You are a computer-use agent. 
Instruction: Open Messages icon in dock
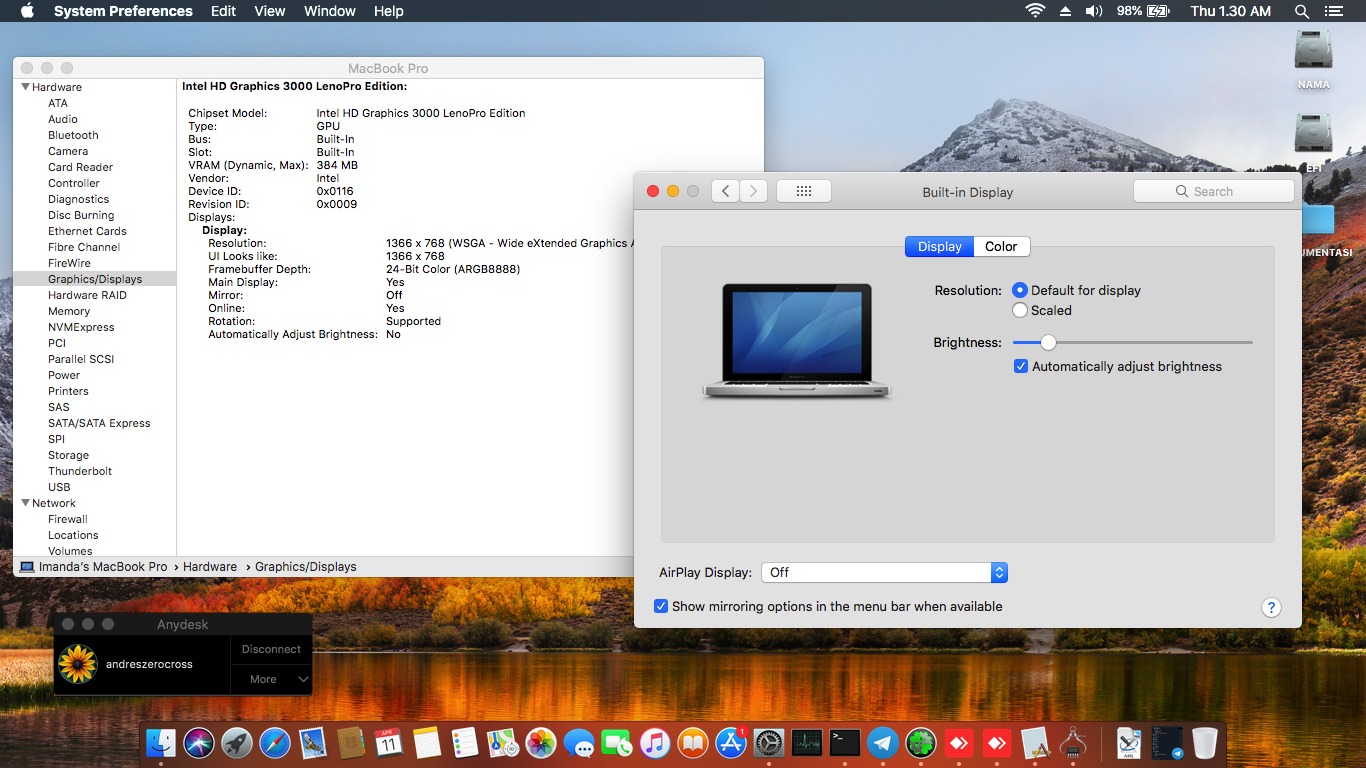click(x=579, y=743)
